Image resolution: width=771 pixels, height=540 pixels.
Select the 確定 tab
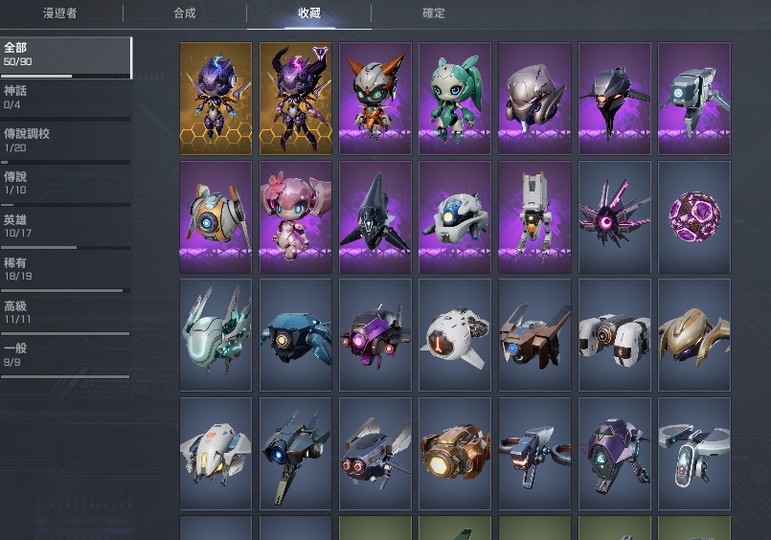(x=434, y=13)
